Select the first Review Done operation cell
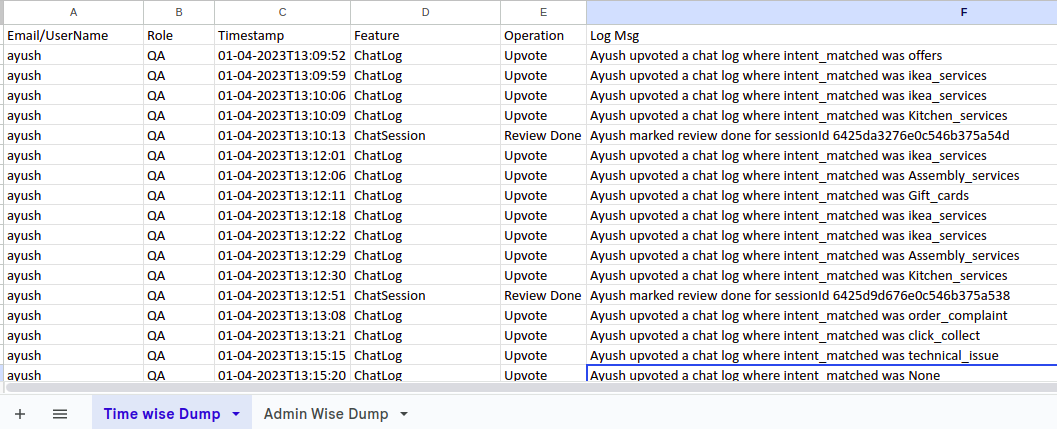The width and height of the screenshot is (1057, 429). [543, 135]
